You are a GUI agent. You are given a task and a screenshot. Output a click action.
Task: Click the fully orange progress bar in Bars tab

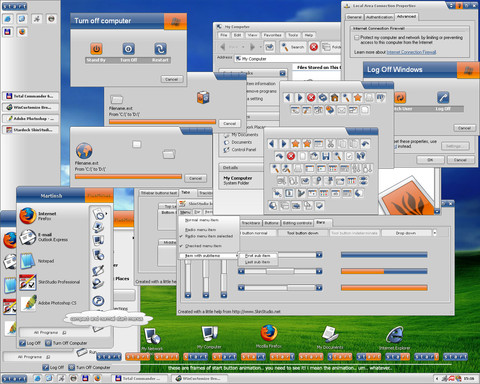coord(384,288)
